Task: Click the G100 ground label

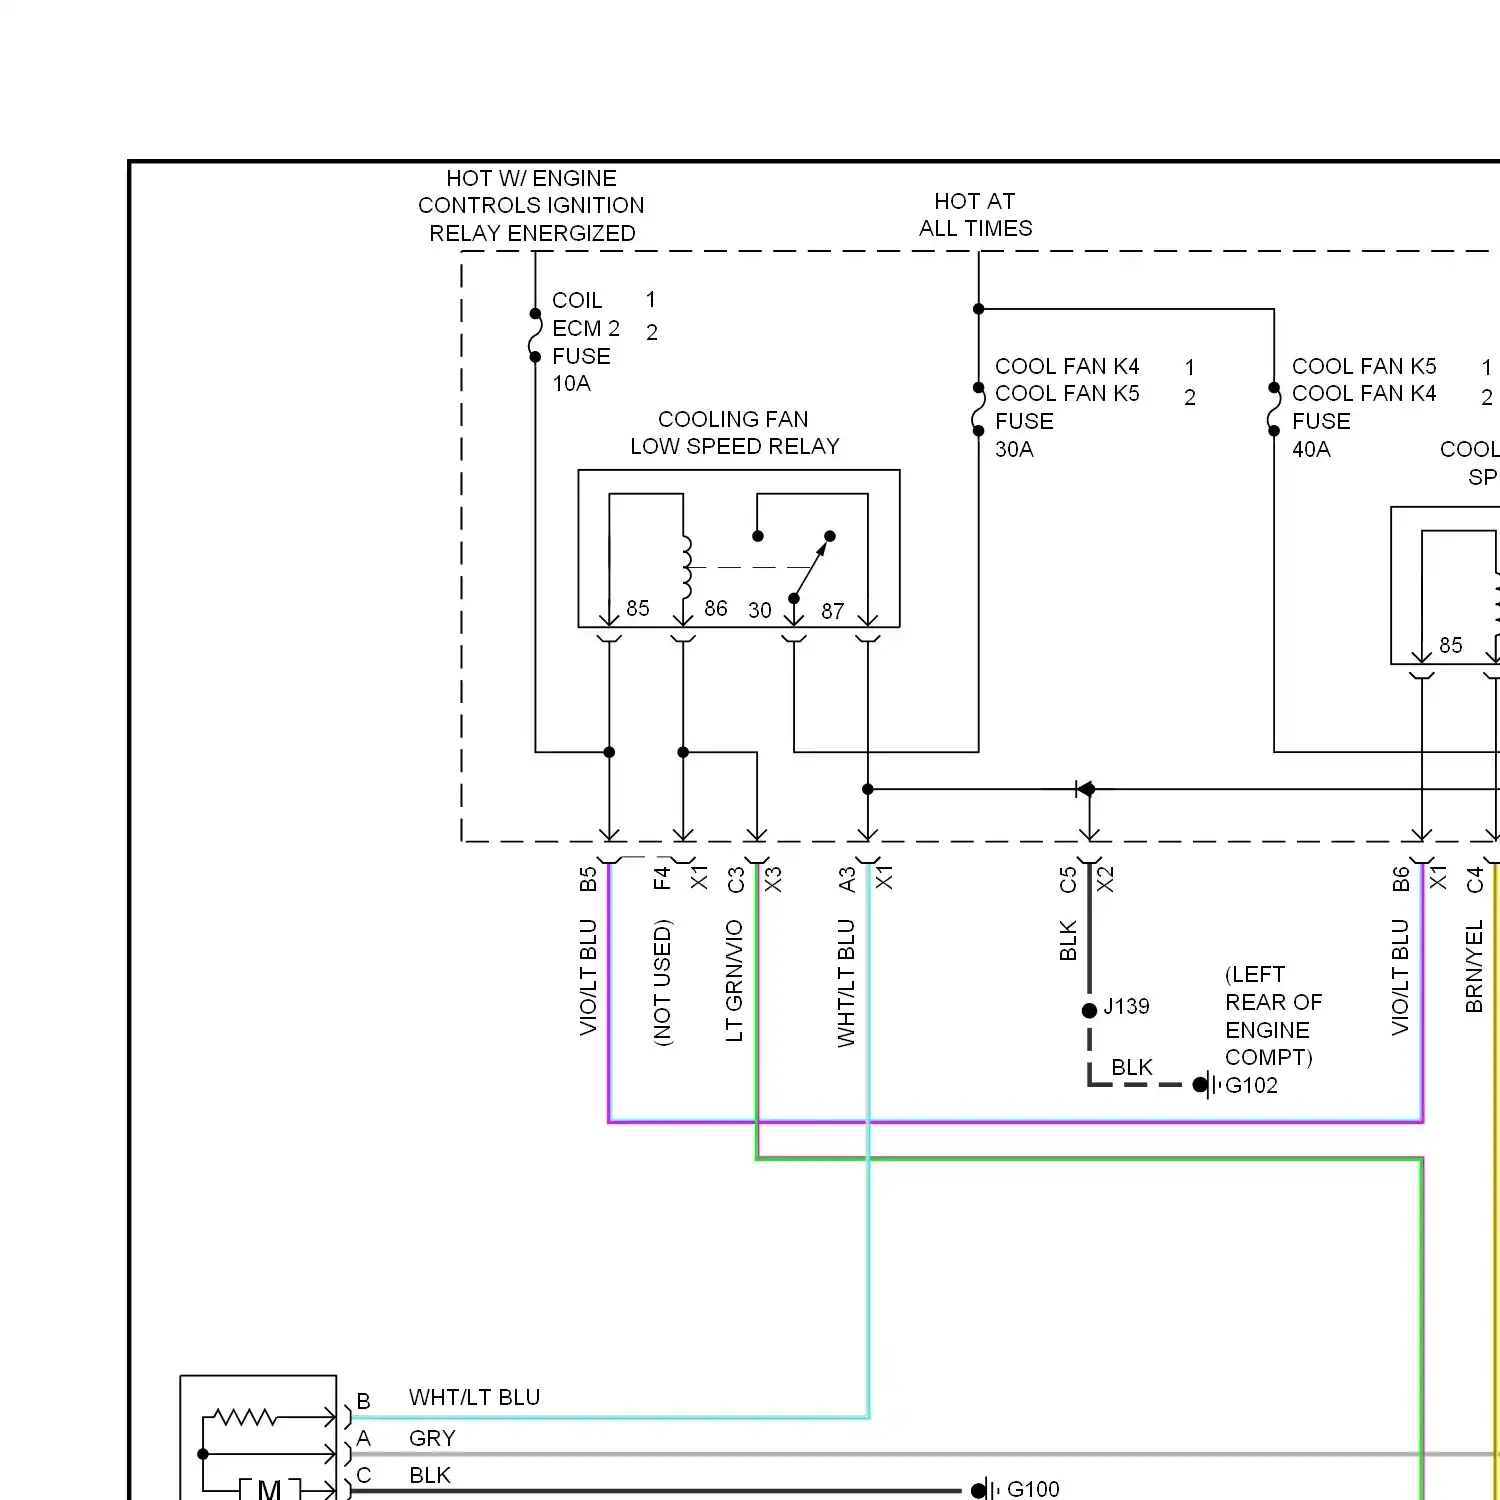Action: tap(1033, 1489)
